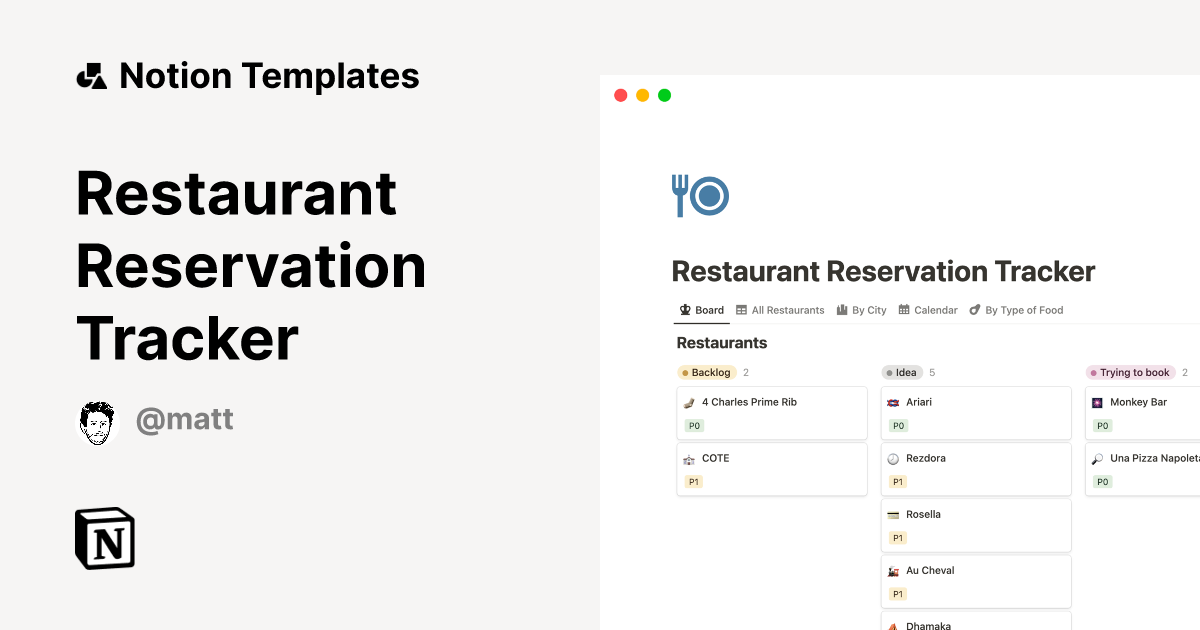Click the cityscape icon next to By City
The image size is (1200, 630).
pos(841,310)
